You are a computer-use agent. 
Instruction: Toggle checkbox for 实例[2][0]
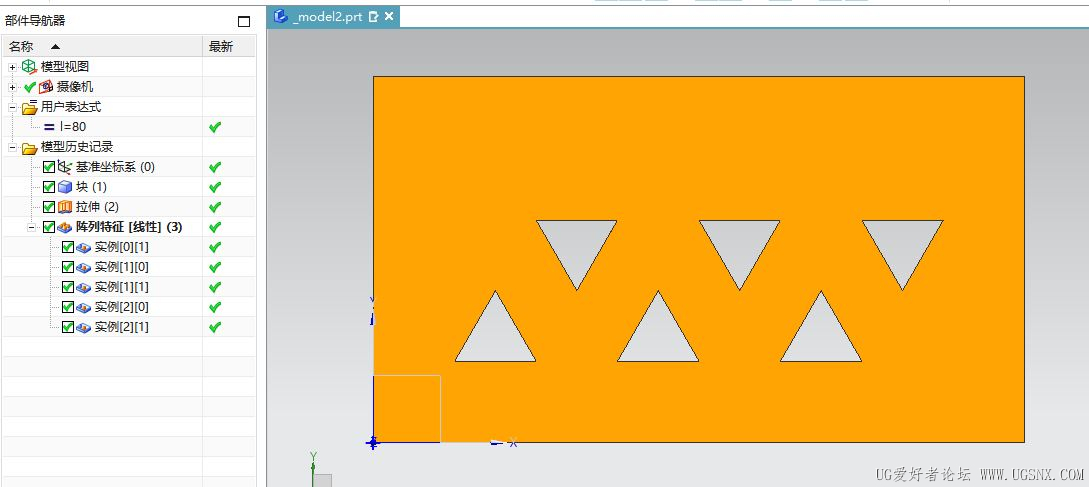click(68, 307)
